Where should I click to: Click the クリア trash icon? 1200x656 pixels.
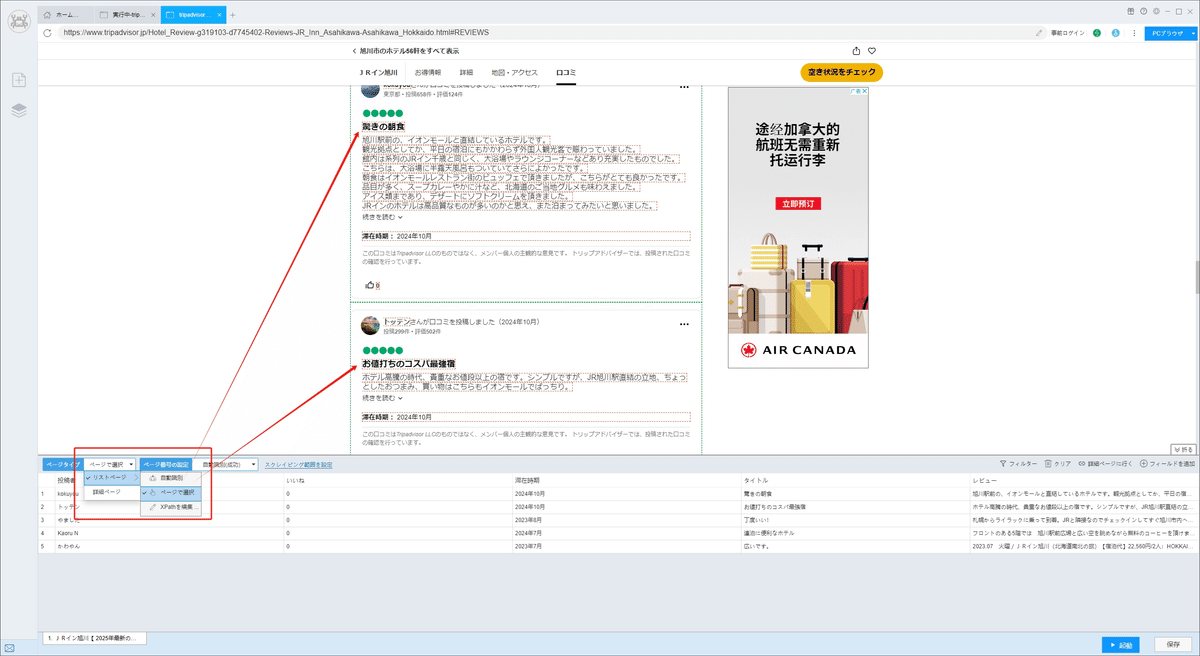pos(1058,464)
